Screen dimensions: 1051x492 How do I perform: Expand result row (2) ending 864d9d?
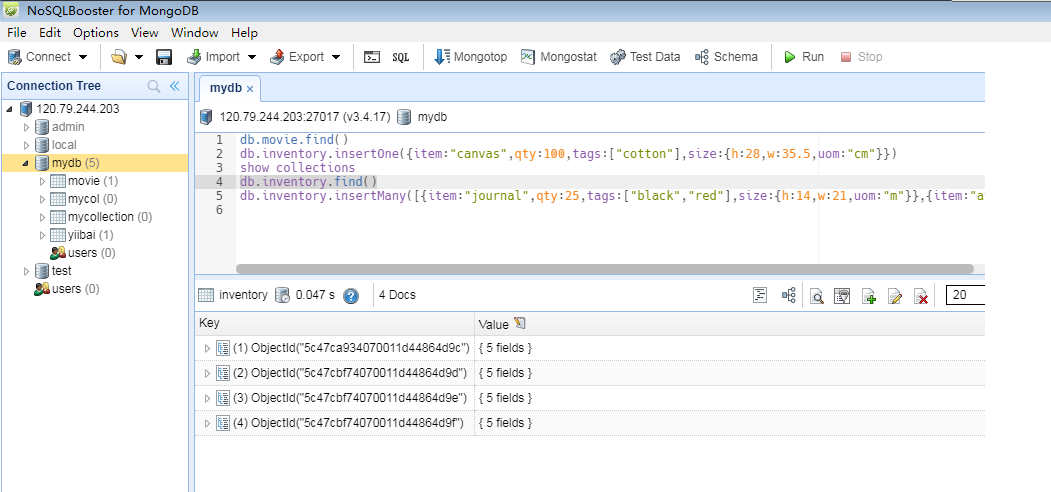pos(207,373)
